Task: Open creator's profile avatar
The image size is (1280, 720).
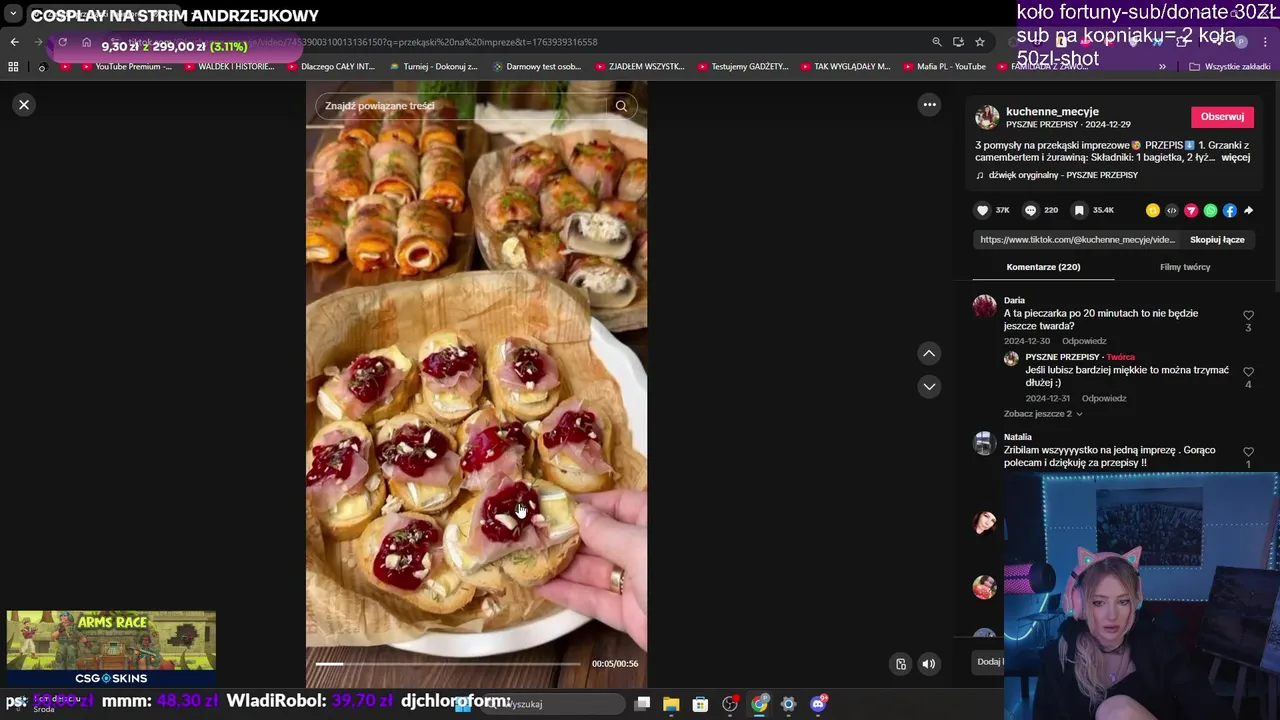Action: coord(987,117)
